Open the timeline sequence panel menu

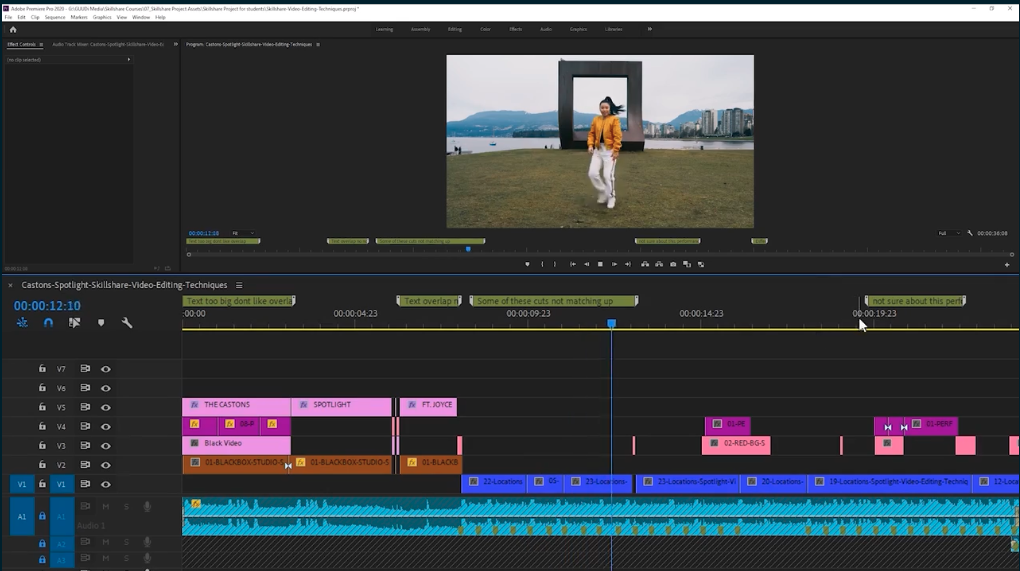239,286
